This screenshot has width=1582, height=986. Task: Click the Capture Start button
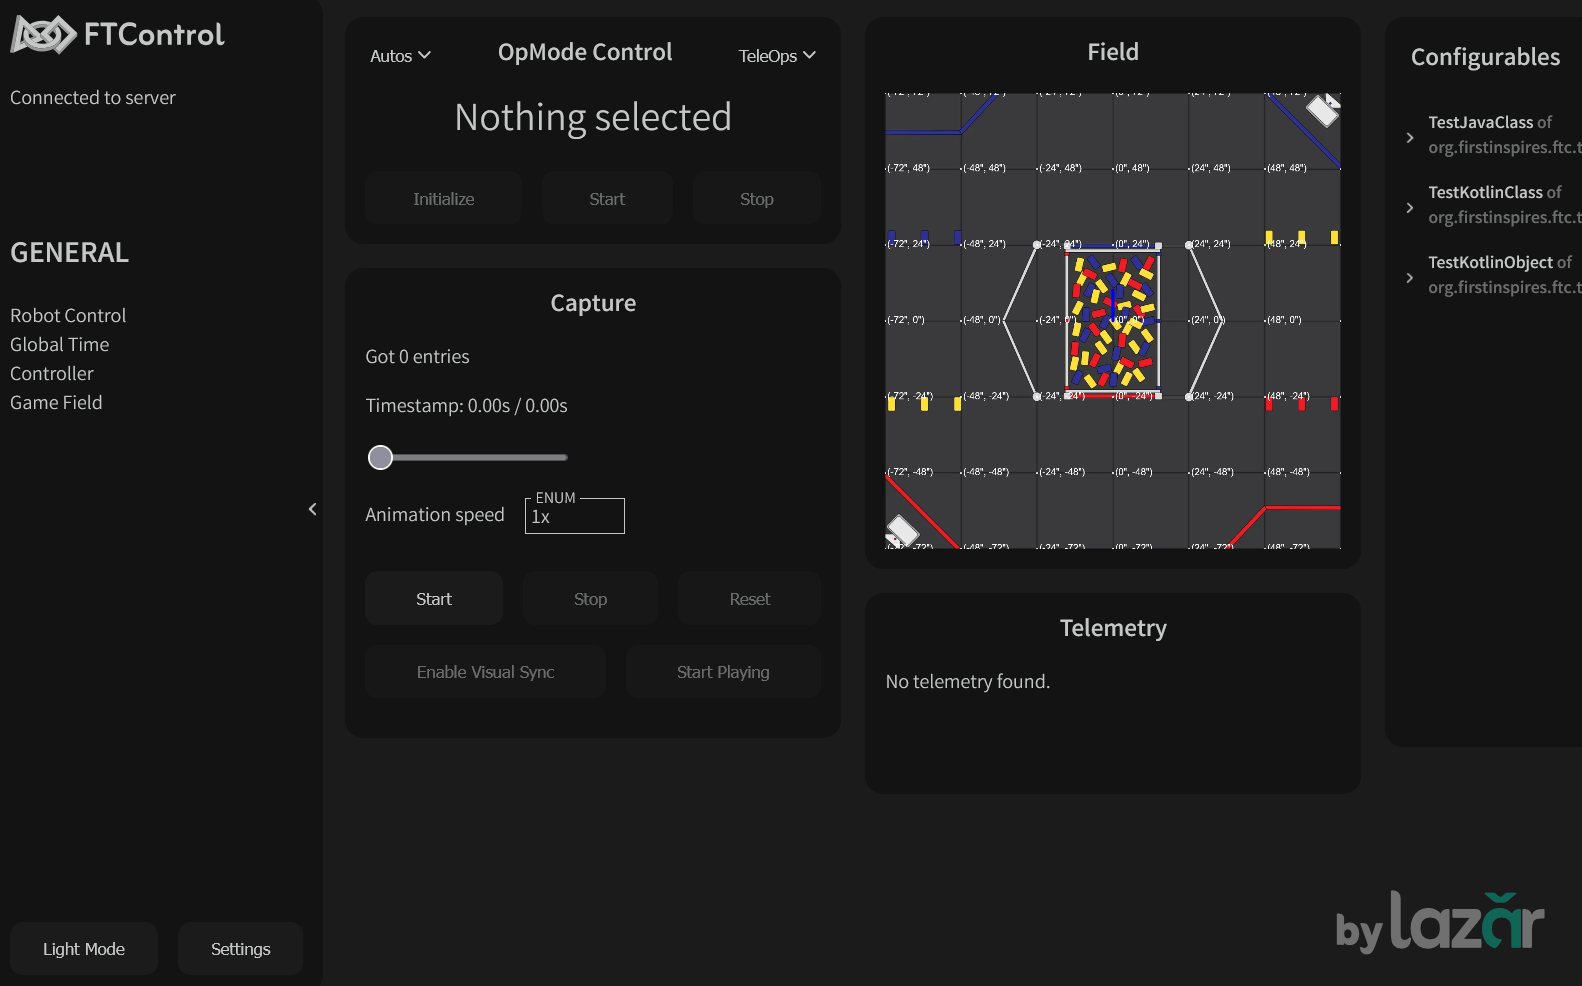(x=434, y=599)
